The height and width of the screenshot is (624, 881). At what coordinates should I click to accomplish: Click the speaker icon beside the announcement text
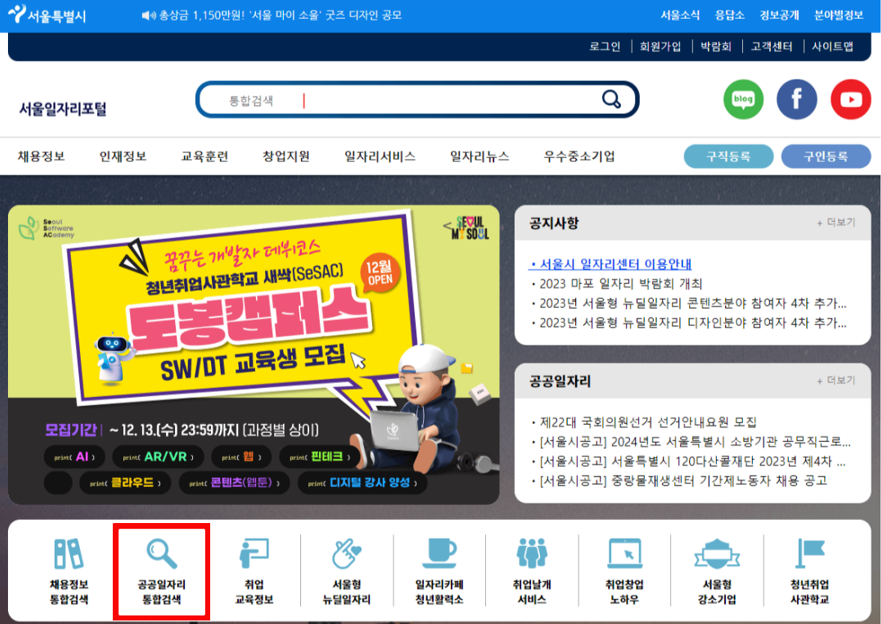tap(148, 15)
